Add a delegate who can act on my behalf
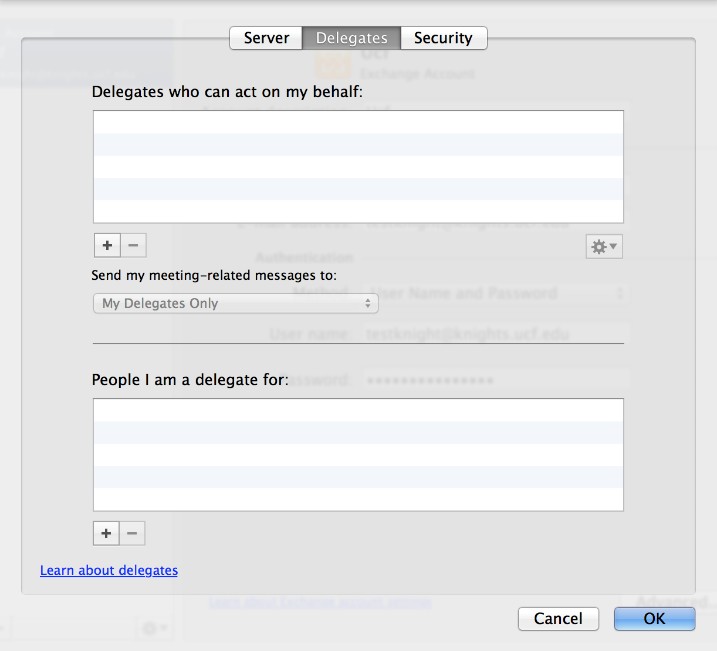This screenshot has width=717, height=651. click(x=107, y=245)
